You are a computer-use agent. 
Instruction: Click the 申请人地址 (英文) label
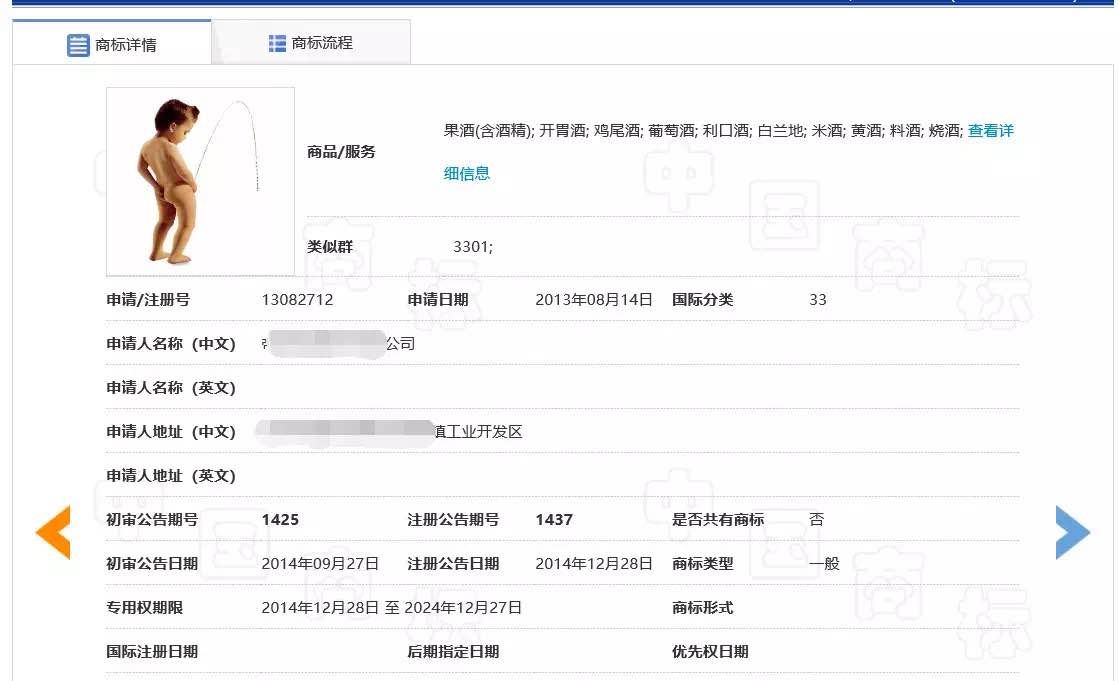tap(171, 476)
